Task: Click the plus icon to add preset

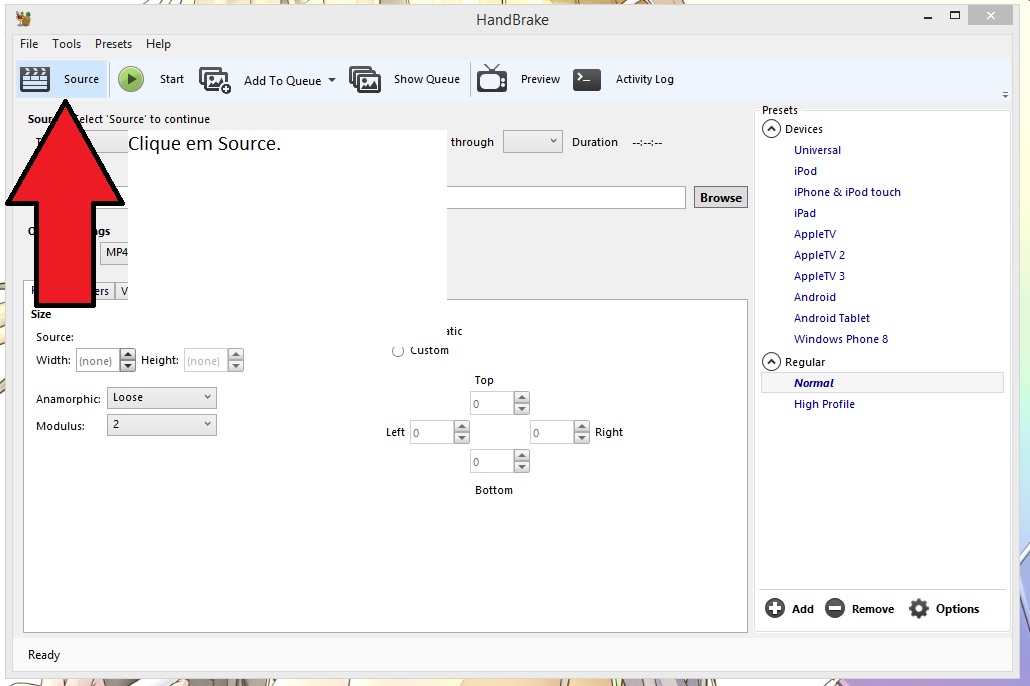Action: [x=774, y=608]
